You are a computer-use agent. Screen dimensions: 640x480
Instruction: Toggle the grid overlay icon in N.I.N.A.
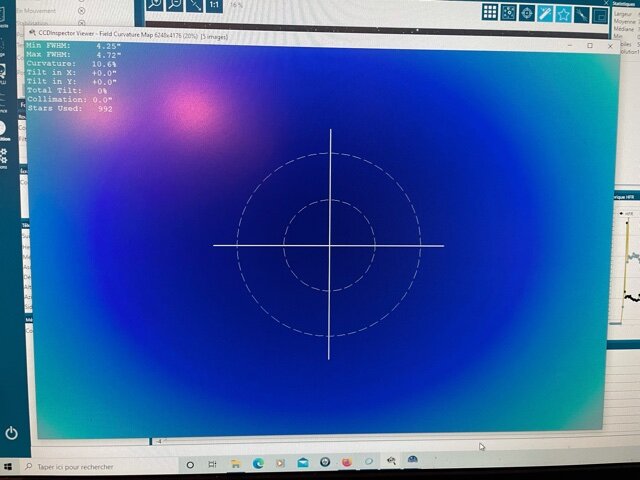(490, 12)
